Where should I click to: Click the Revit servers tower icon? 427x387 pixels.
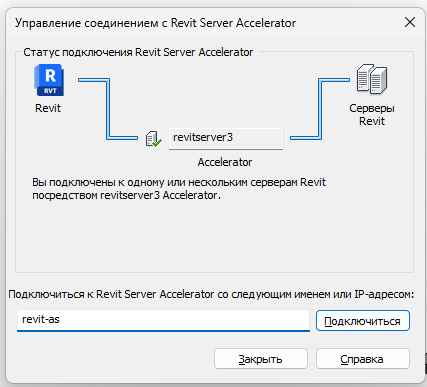372,79
